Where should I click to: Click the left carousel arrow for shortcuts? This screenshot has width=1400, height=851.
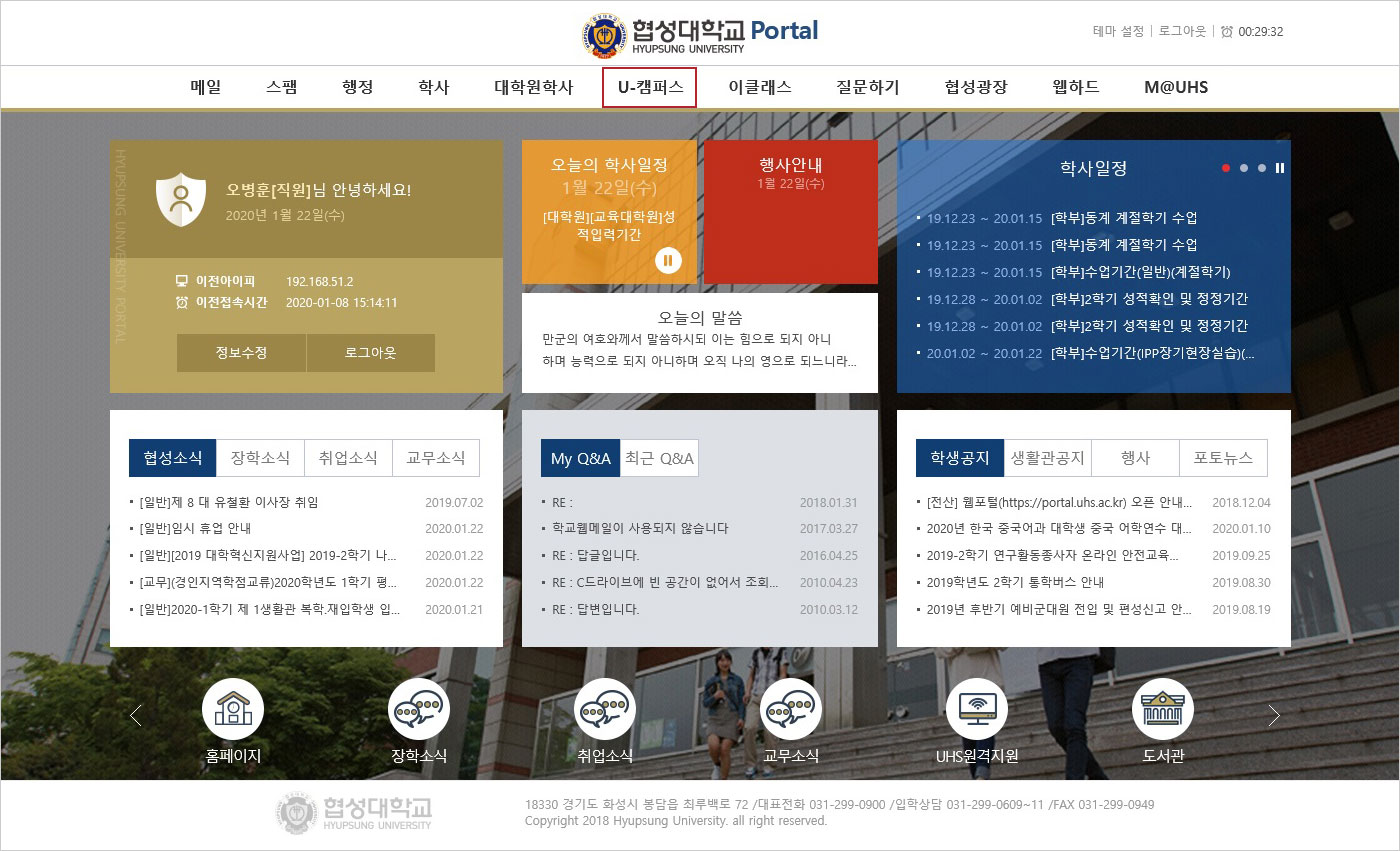[136, 715]
